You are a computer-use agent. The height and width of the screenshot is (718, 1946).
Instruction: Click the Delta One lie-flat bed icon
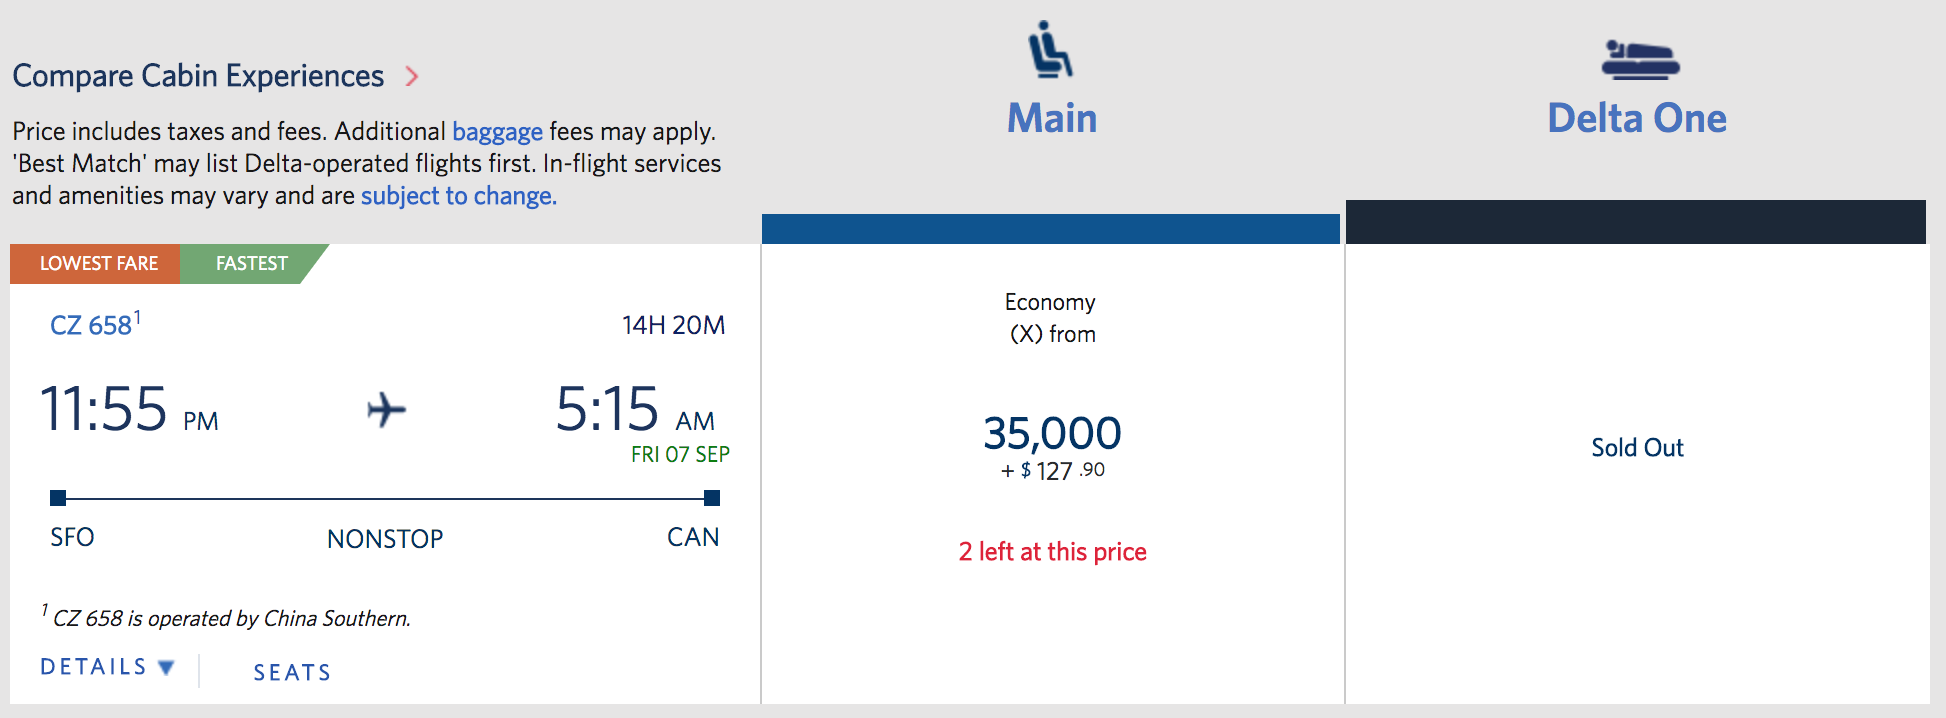1640,59
